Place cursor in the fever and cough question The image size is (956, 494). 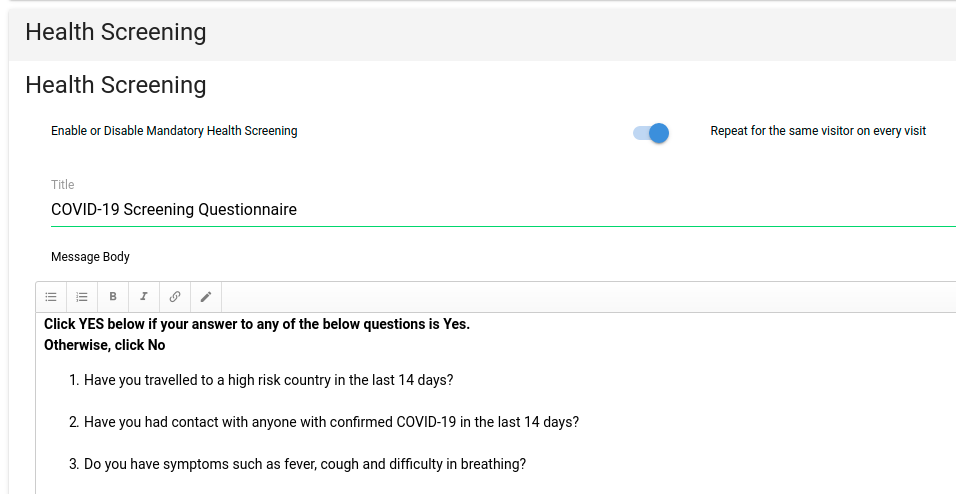tap(305, 464)
